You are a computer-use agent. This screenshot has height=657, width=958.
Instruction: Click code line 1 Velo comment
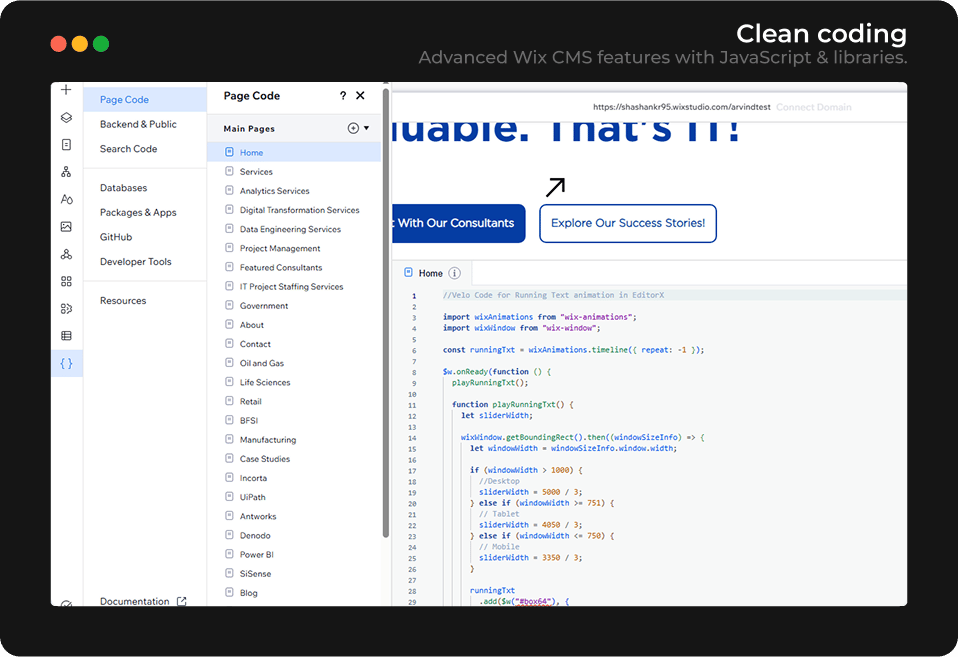553,295
